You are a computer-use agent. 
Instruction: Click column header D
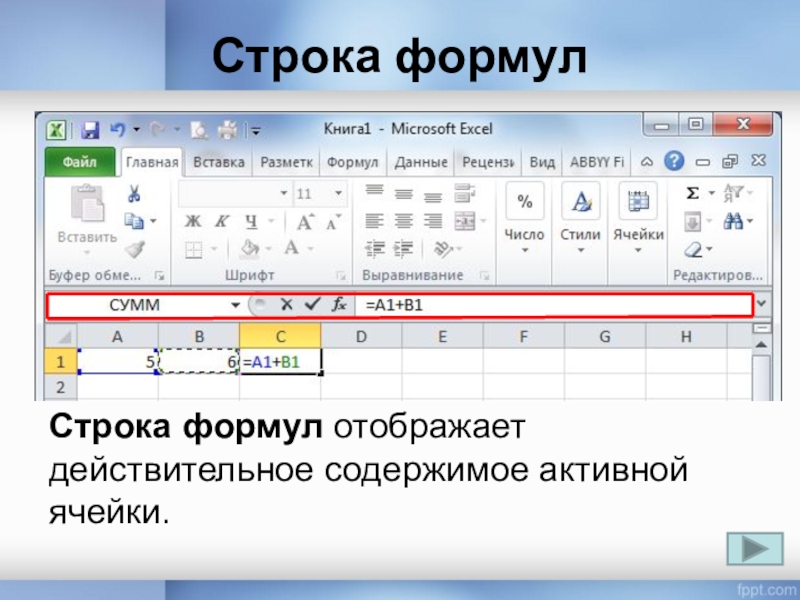pos(361,337)
